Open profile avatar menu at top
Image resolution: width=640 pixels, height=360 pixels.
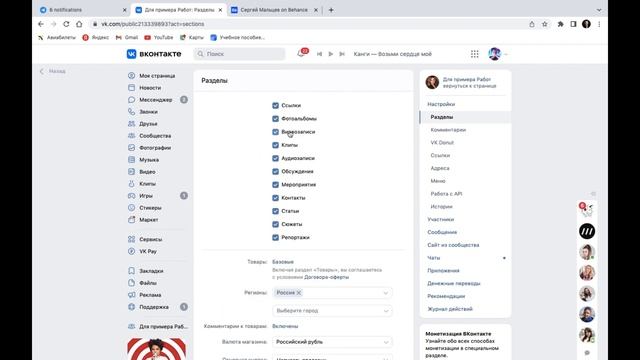point(498,54)
